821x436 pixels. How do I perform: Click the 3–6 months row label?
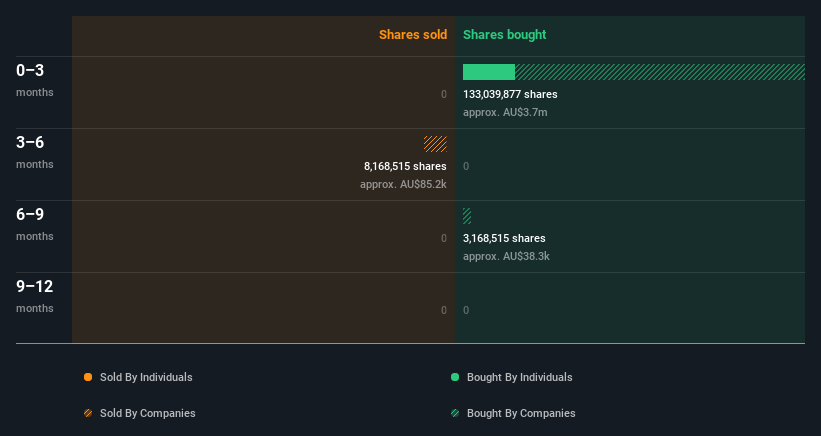pyautogui.click(x=35, y=152)
